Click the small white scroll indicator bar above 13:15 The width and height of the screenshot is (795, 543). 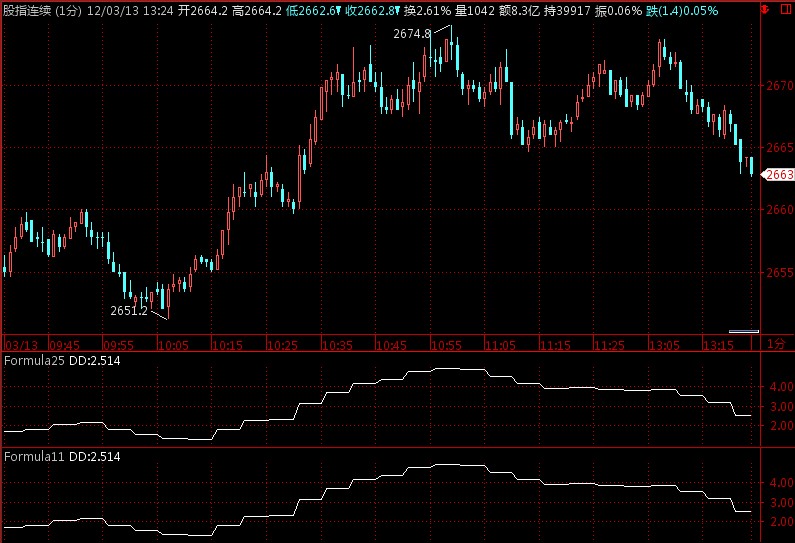click(x=744, y=332)
